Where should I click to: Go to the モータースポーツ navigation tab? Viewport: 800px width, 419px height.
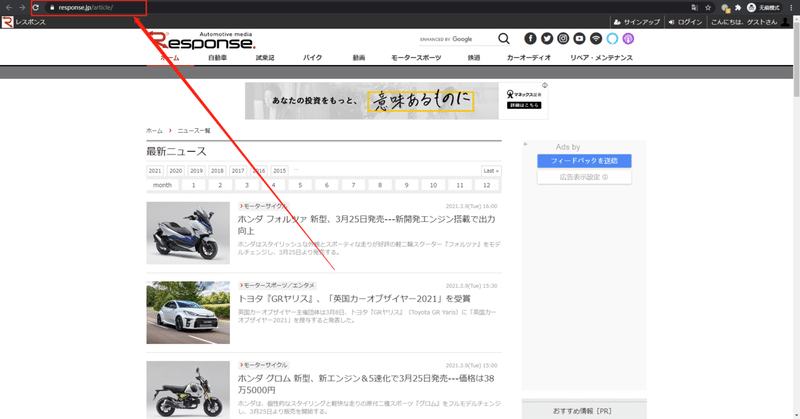click(x=416, y=58)
